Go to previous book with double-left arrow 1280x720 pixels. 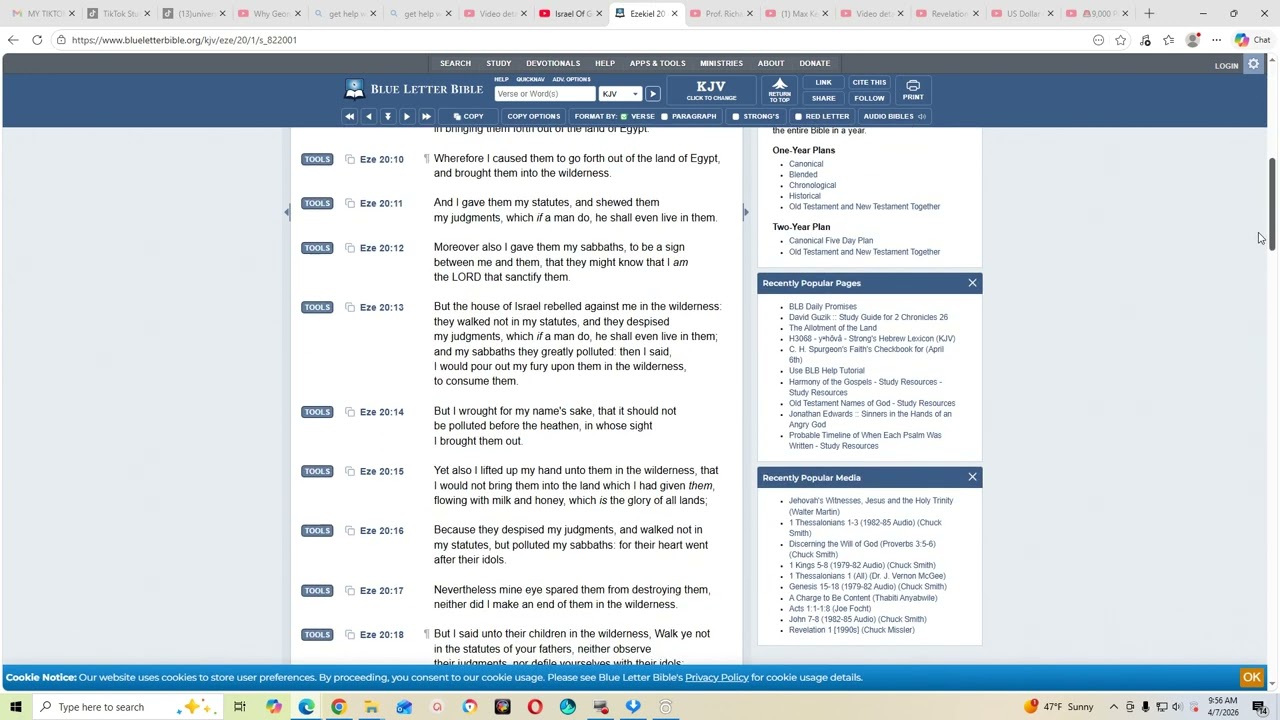tap(350, 117)
